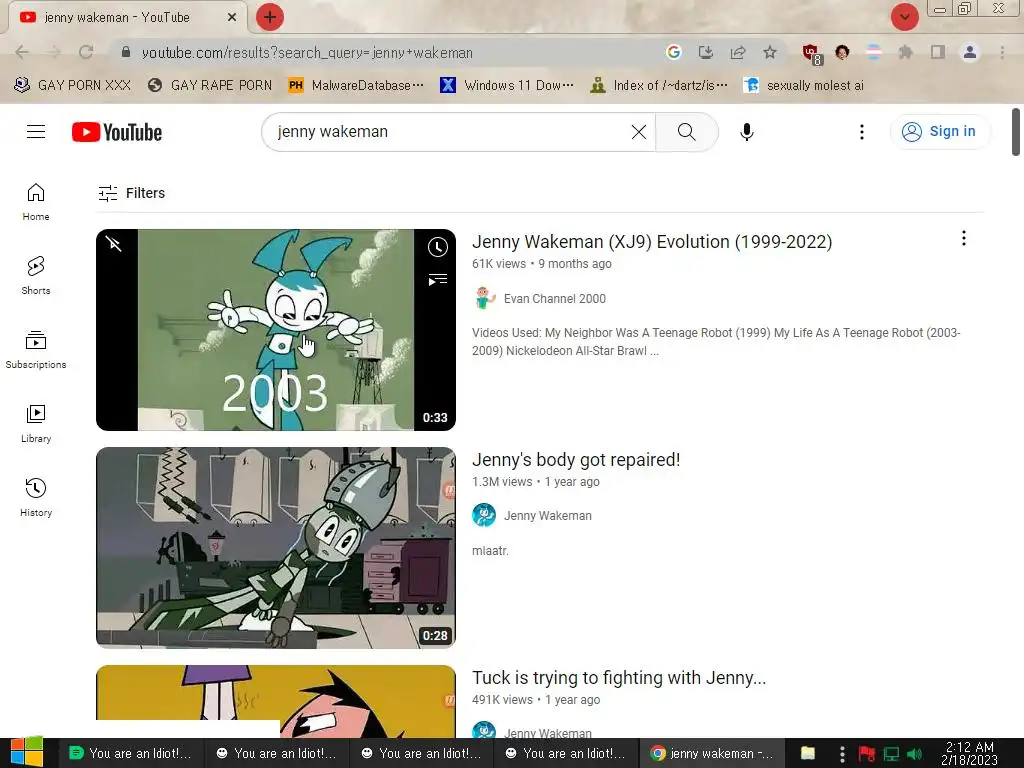Screen dimensions: 1024x768
Task: Visit Evan Channel 2000 channel name
Action: (x=554, y=298)
